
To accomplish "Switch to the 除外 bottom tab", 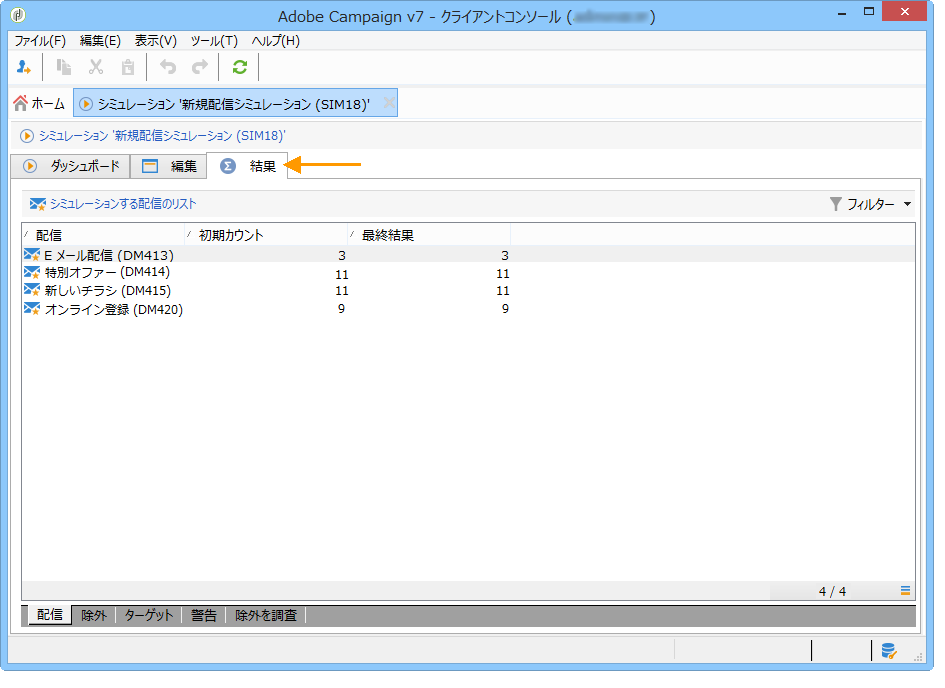I will pyautogui.click(x=93, y=616).
